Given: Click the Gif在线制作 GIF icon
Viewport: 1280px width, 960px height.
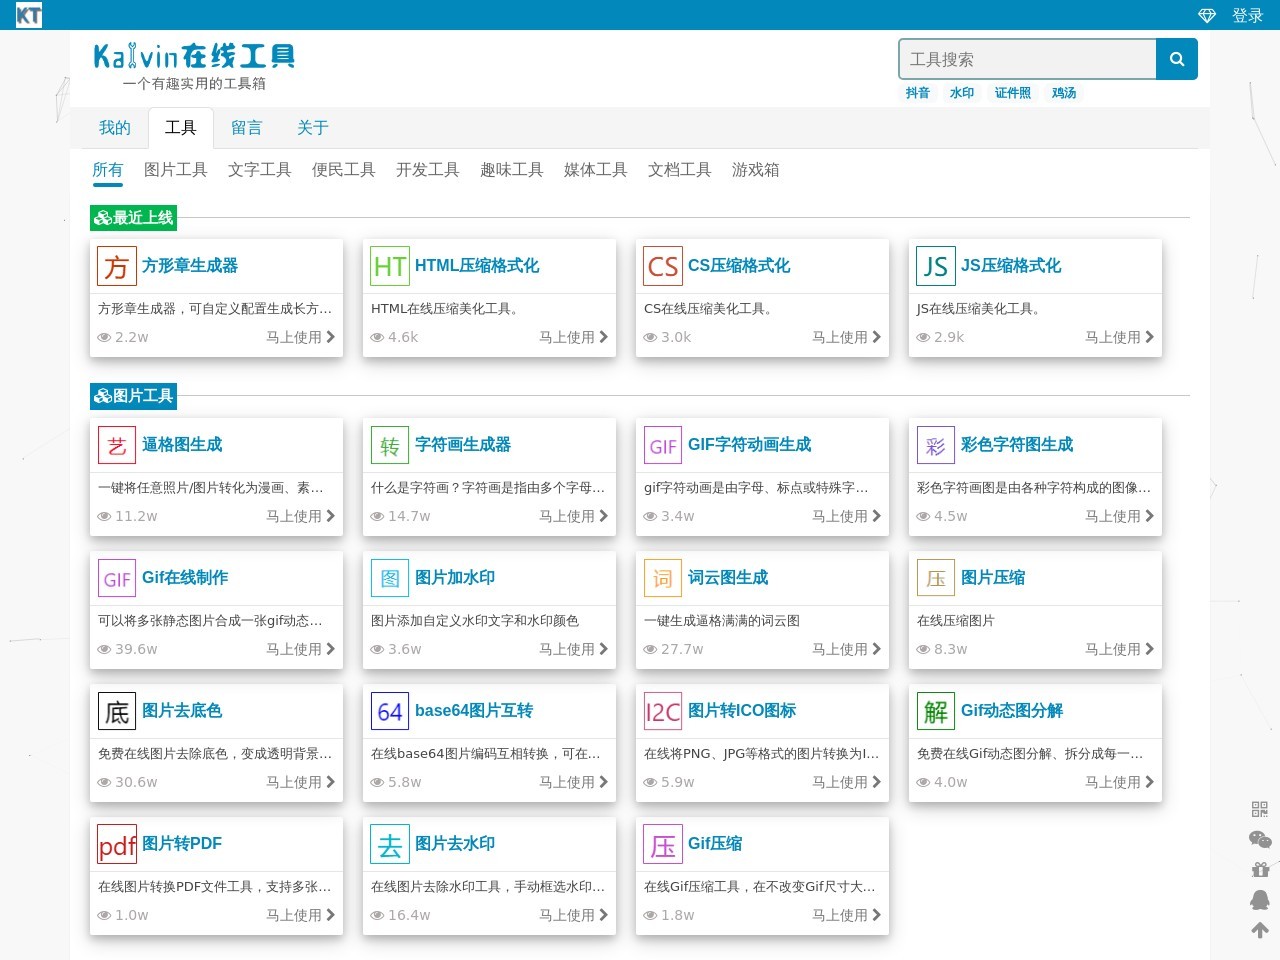Looking at the screenshot, I should click(117, 578).
